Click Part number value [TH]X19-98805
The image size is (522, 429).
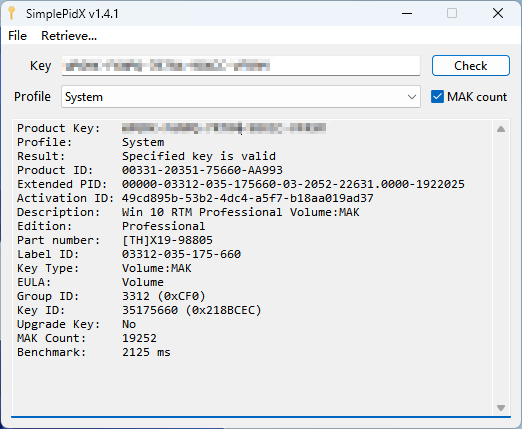(167, 240)
